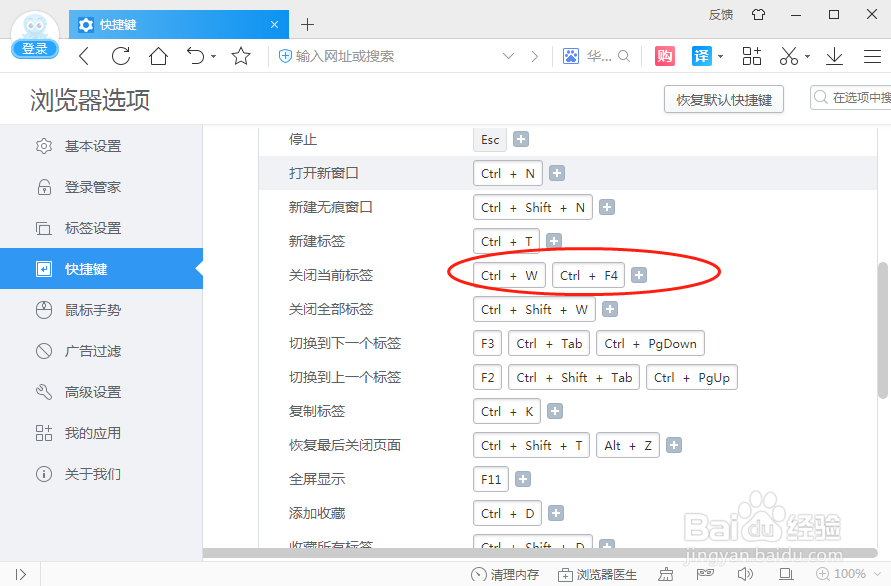Click the Ctrl + PgDown shortcut box
Screen dimensions: 891x586
coord(651,343)
